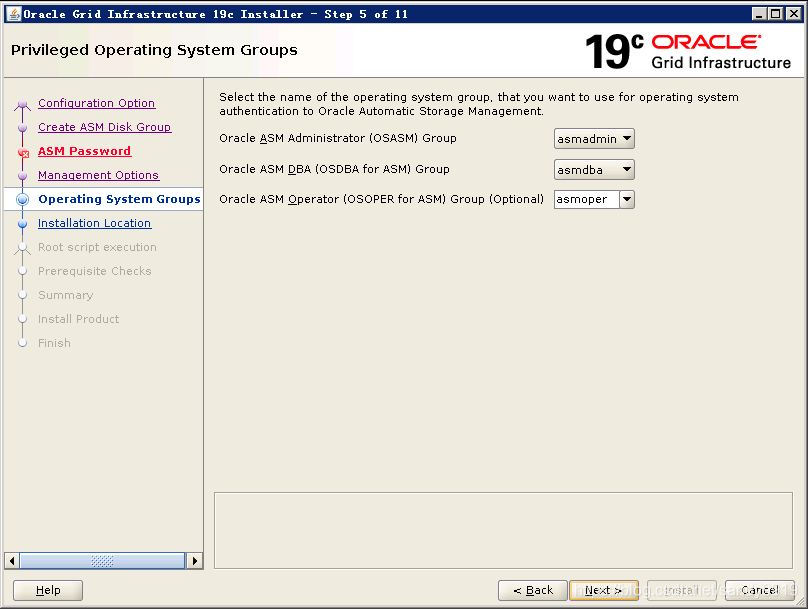
Task: Click the left arrow of the sidebar scrollbar
Action: 12,561
